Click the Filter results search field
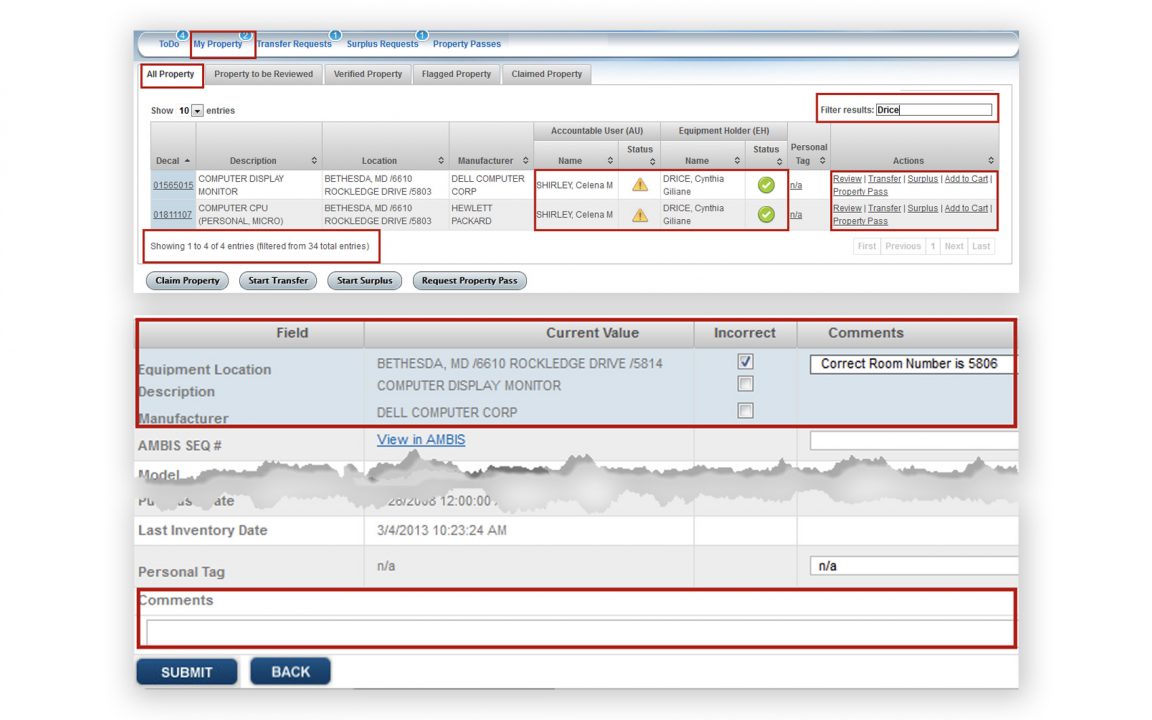Viewport: 1152px width, 720px height. click(933, 110)
